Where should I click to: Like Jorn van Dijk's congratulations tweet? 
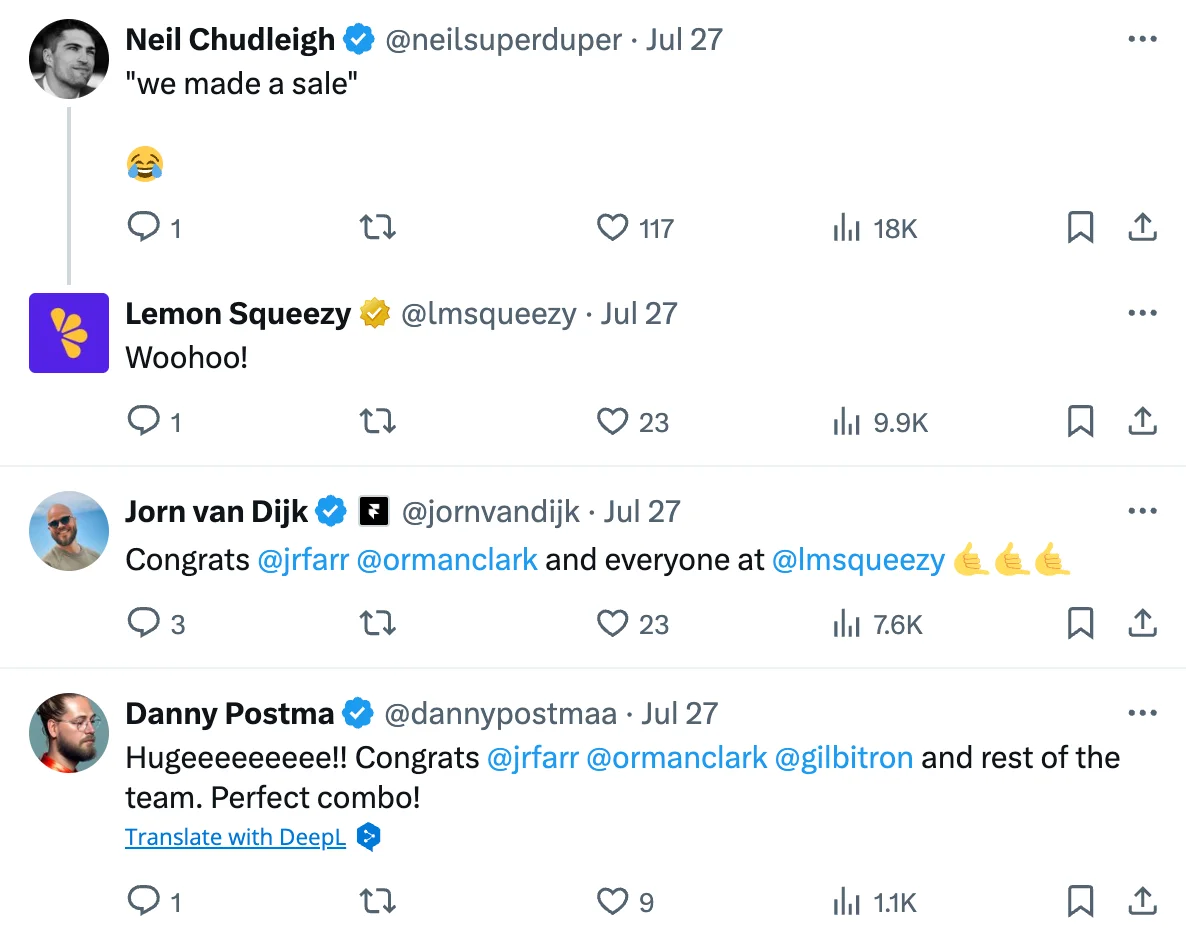612,623
